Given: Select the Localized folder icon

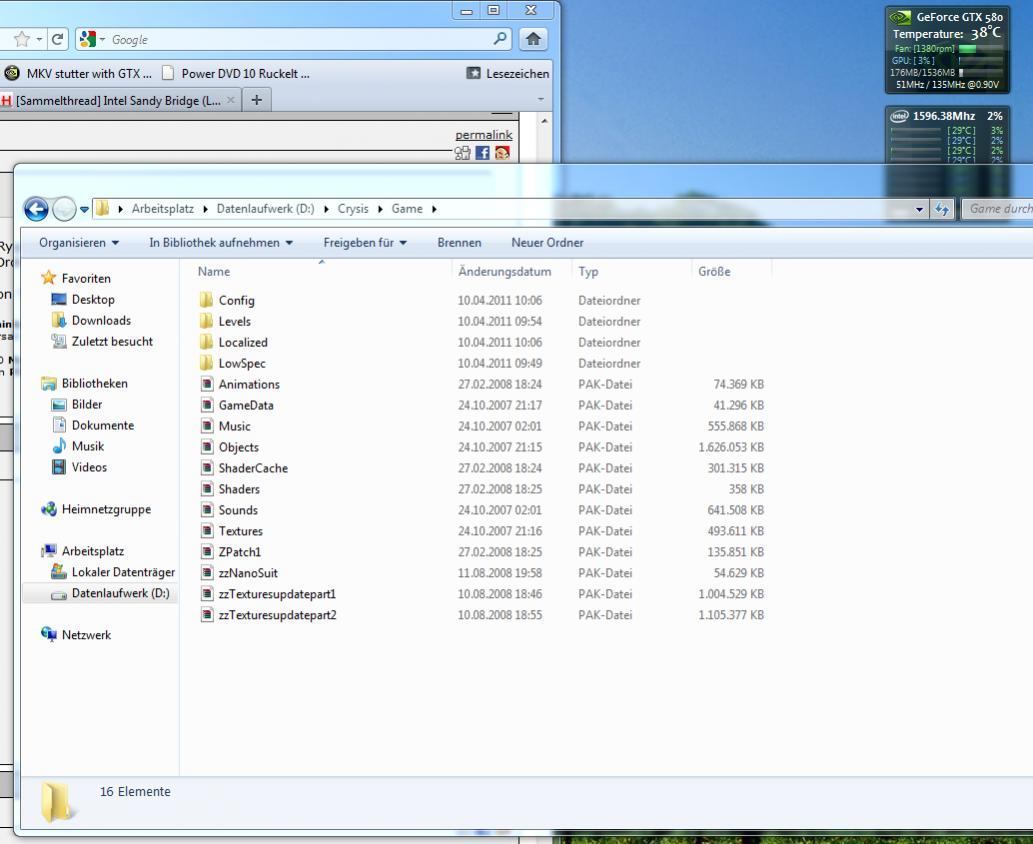Looking at the screenshot, I should (207, 343).
